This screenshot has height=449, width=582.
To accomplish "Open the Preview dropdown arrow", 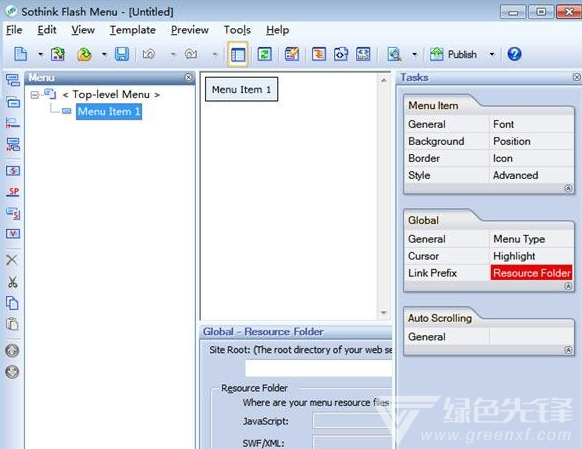I will [415, 55].
